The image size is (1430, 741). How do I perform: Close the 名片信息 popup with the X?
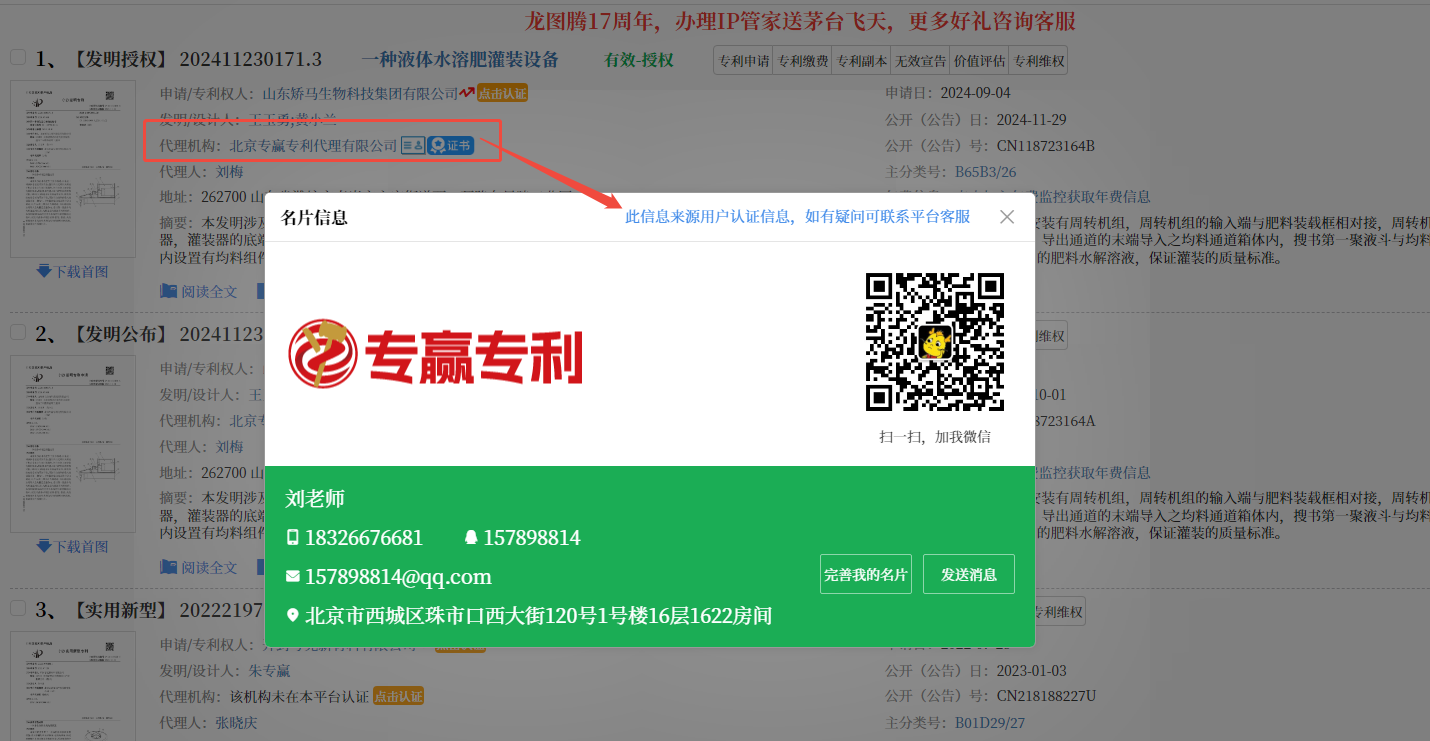click(1007, 217)
